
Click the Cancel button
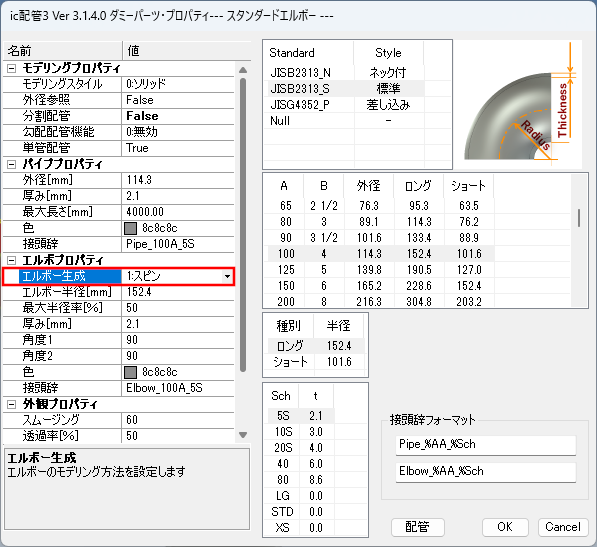(563, 527)
